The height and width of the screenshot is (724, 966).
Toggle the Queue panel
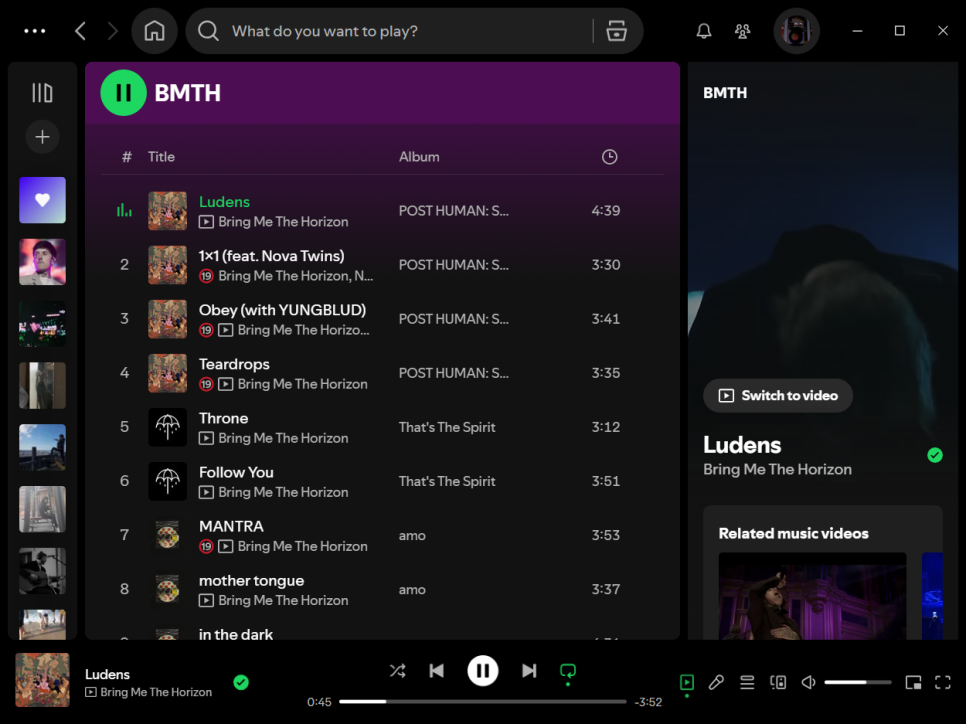click(x=747, y=682)
